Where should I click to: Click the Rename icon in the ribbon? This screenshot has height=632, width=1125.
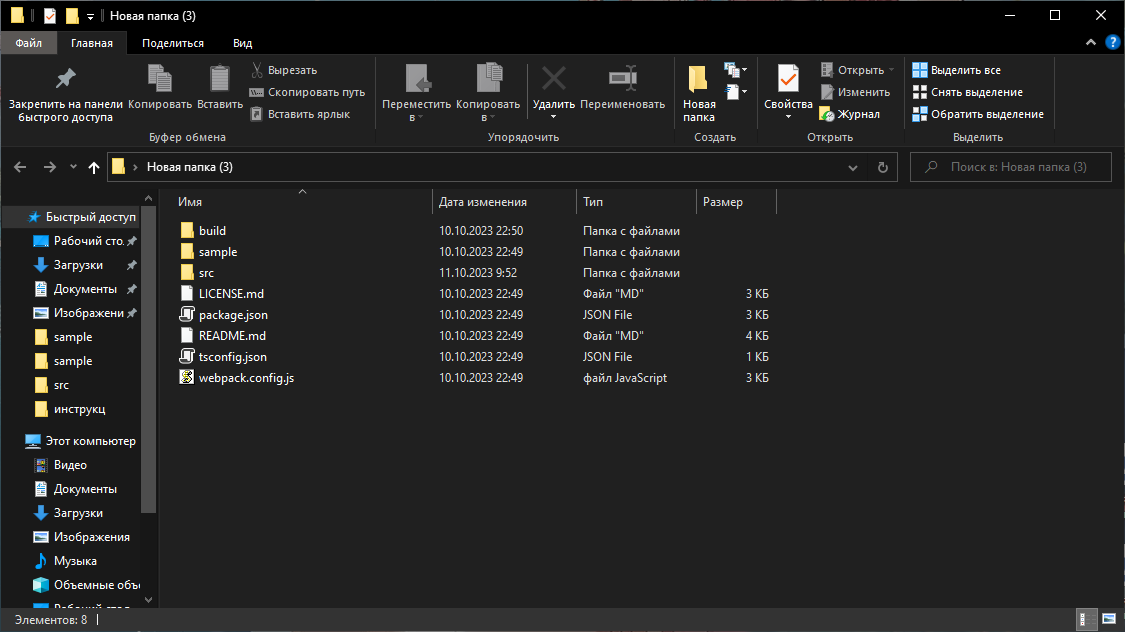coord(622,79)
